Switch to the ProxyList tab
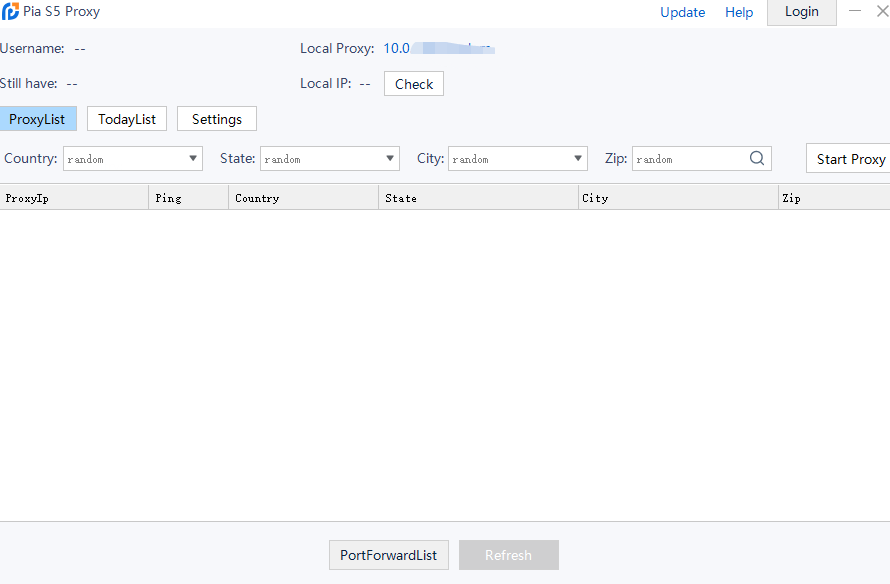Screen dimensions: 890x584 [x=37, y=119]
